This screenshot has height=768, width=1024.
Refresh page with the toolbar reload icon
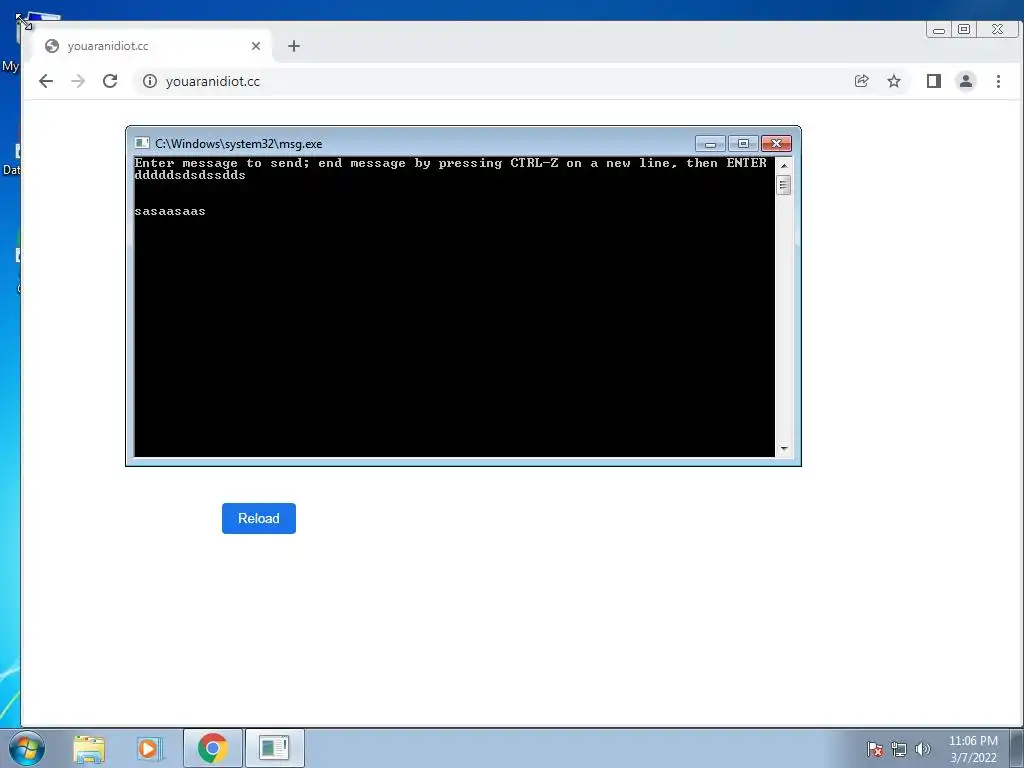pos(110,81)
